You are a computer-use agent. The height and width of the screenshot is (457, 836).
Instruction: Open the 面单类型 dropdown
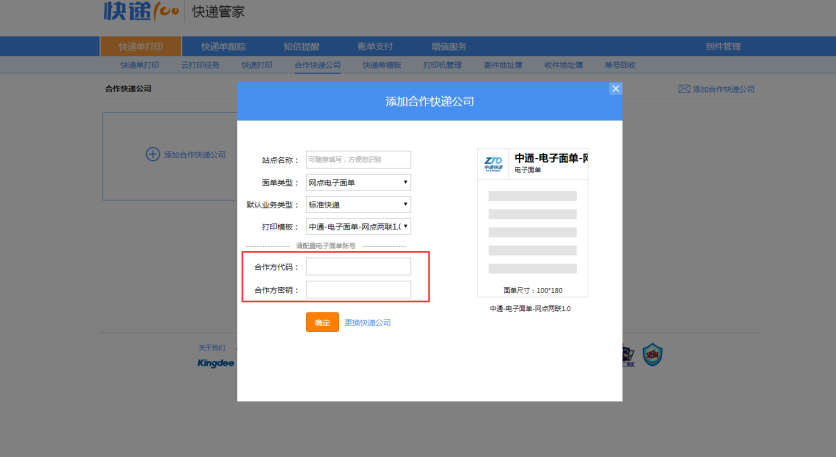tap(358, 182)
